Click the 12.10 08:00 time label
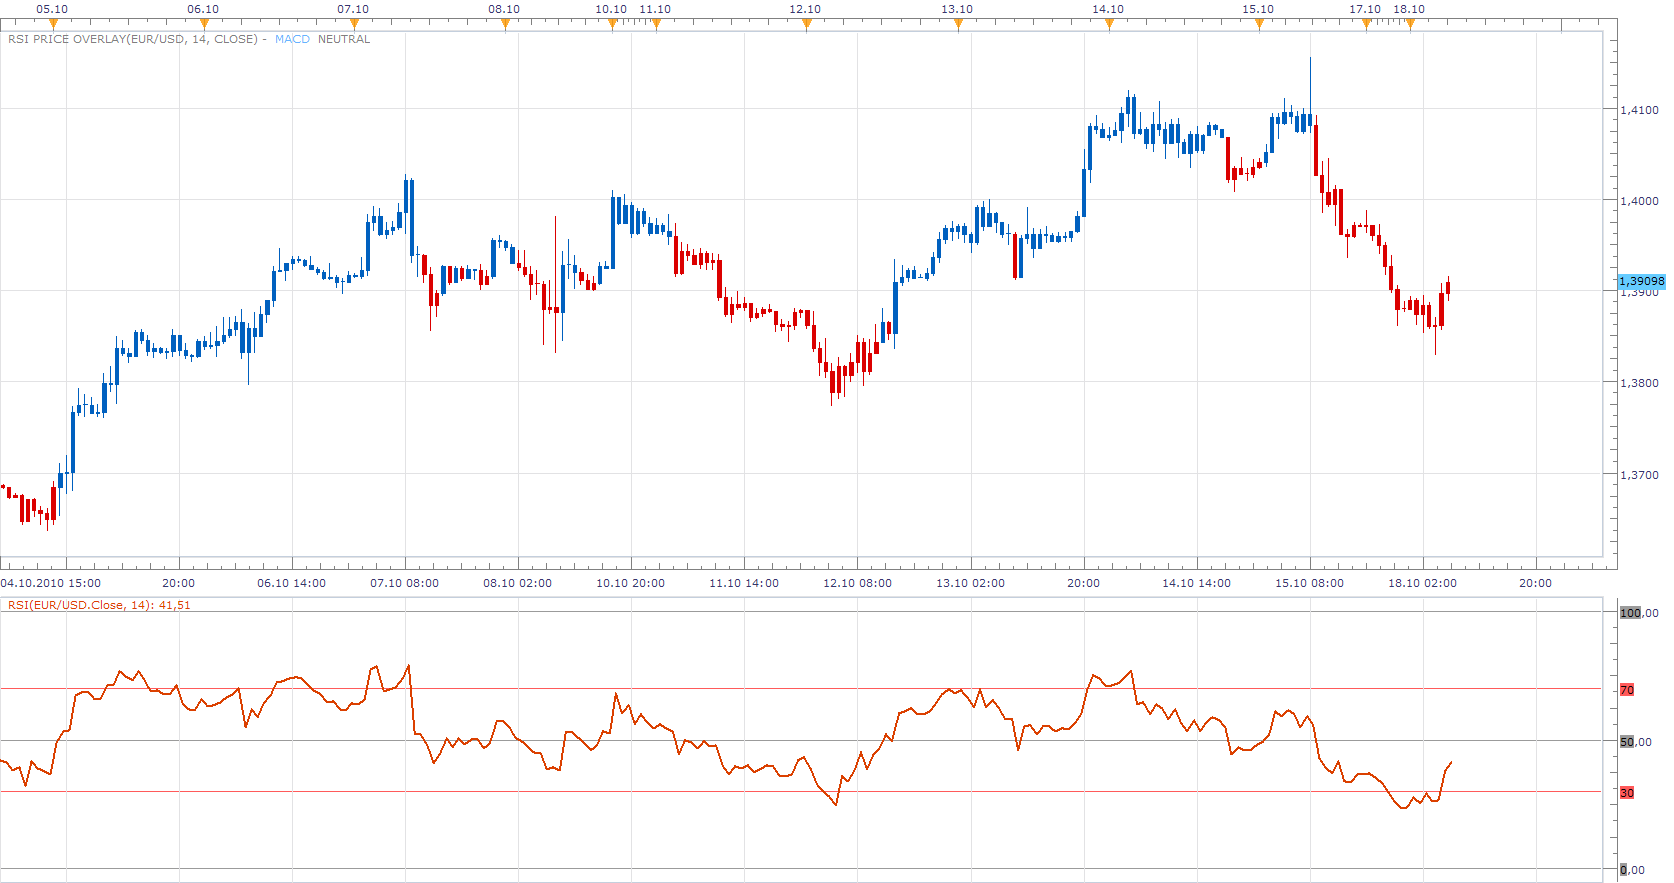This screenshot has height=883, width=1674. click(858, 583)
